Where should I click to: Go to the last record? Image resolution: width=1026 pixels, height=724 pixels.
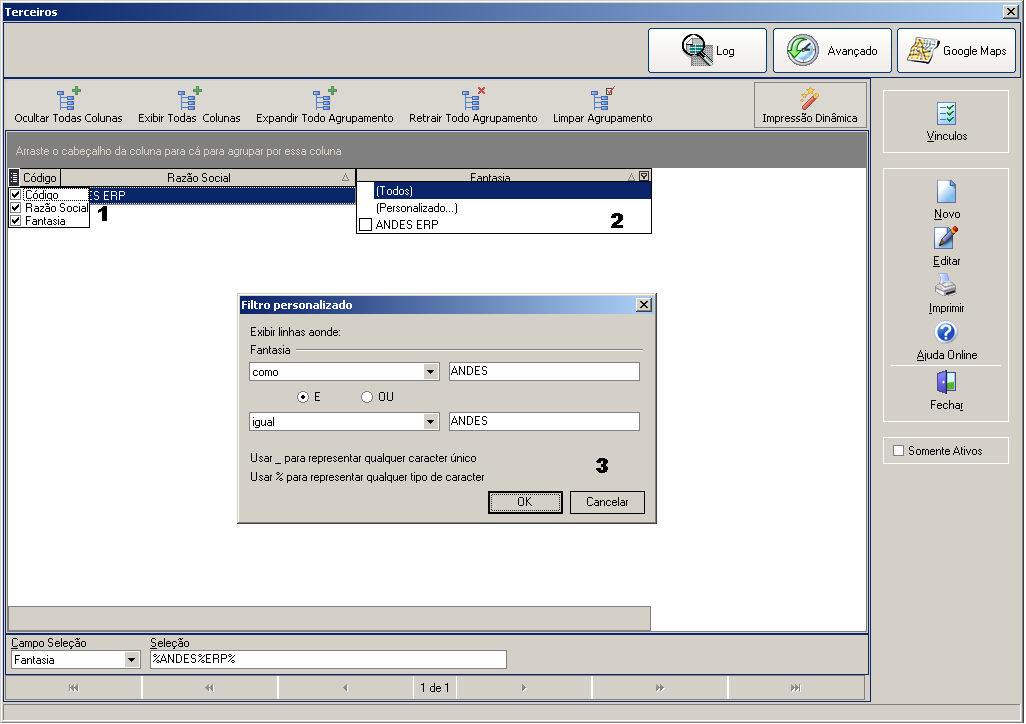click(795, 687)
